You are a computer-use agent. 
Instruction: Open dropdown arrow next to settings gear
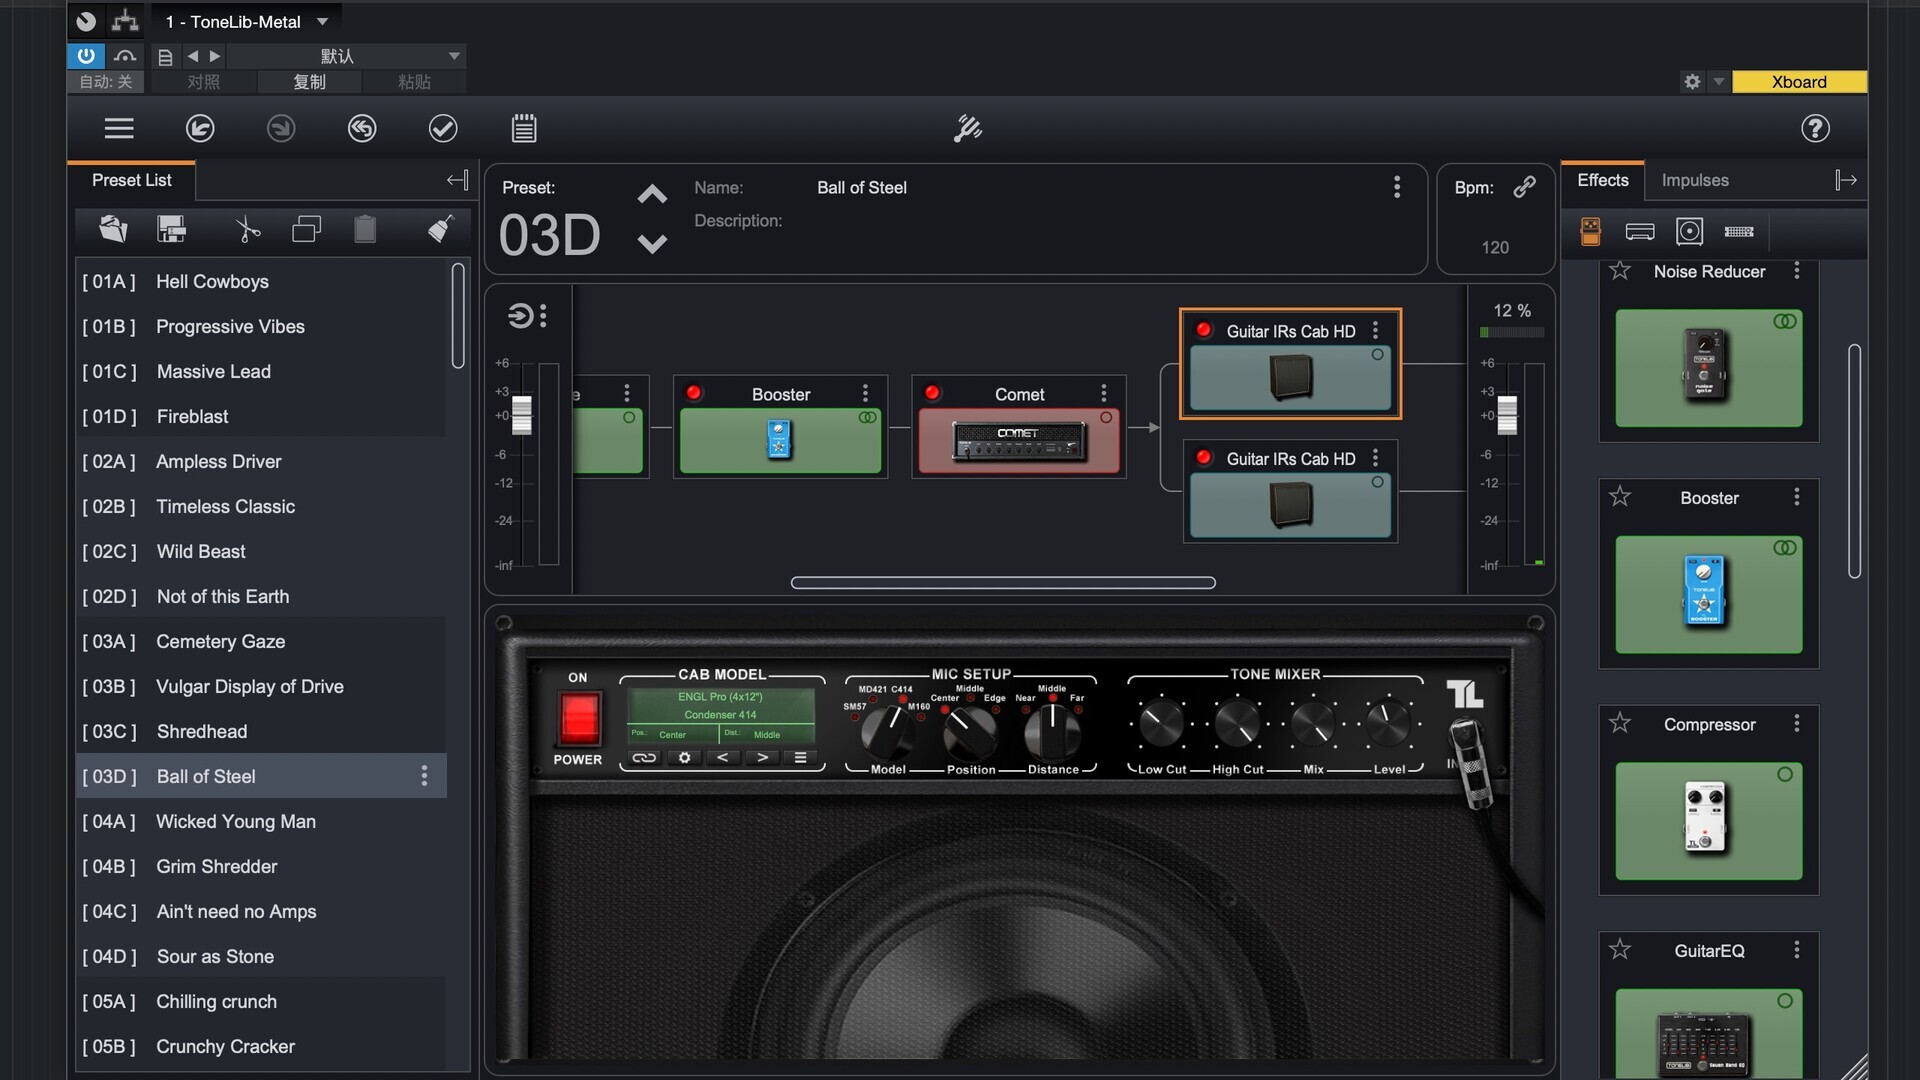pos(1718,82)
